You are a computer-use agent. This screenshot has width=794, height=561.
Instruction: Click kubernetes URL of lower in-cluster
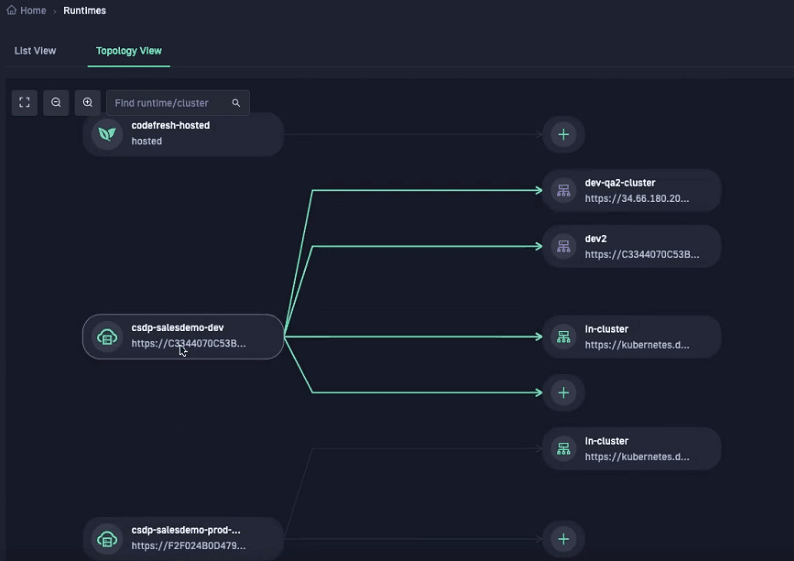tap(637, 457)
